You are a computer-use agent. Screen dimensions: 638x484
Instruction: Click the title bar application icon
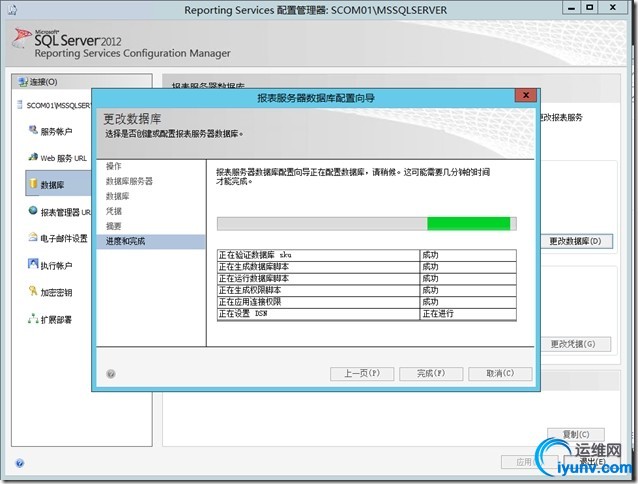pos(12,10)
